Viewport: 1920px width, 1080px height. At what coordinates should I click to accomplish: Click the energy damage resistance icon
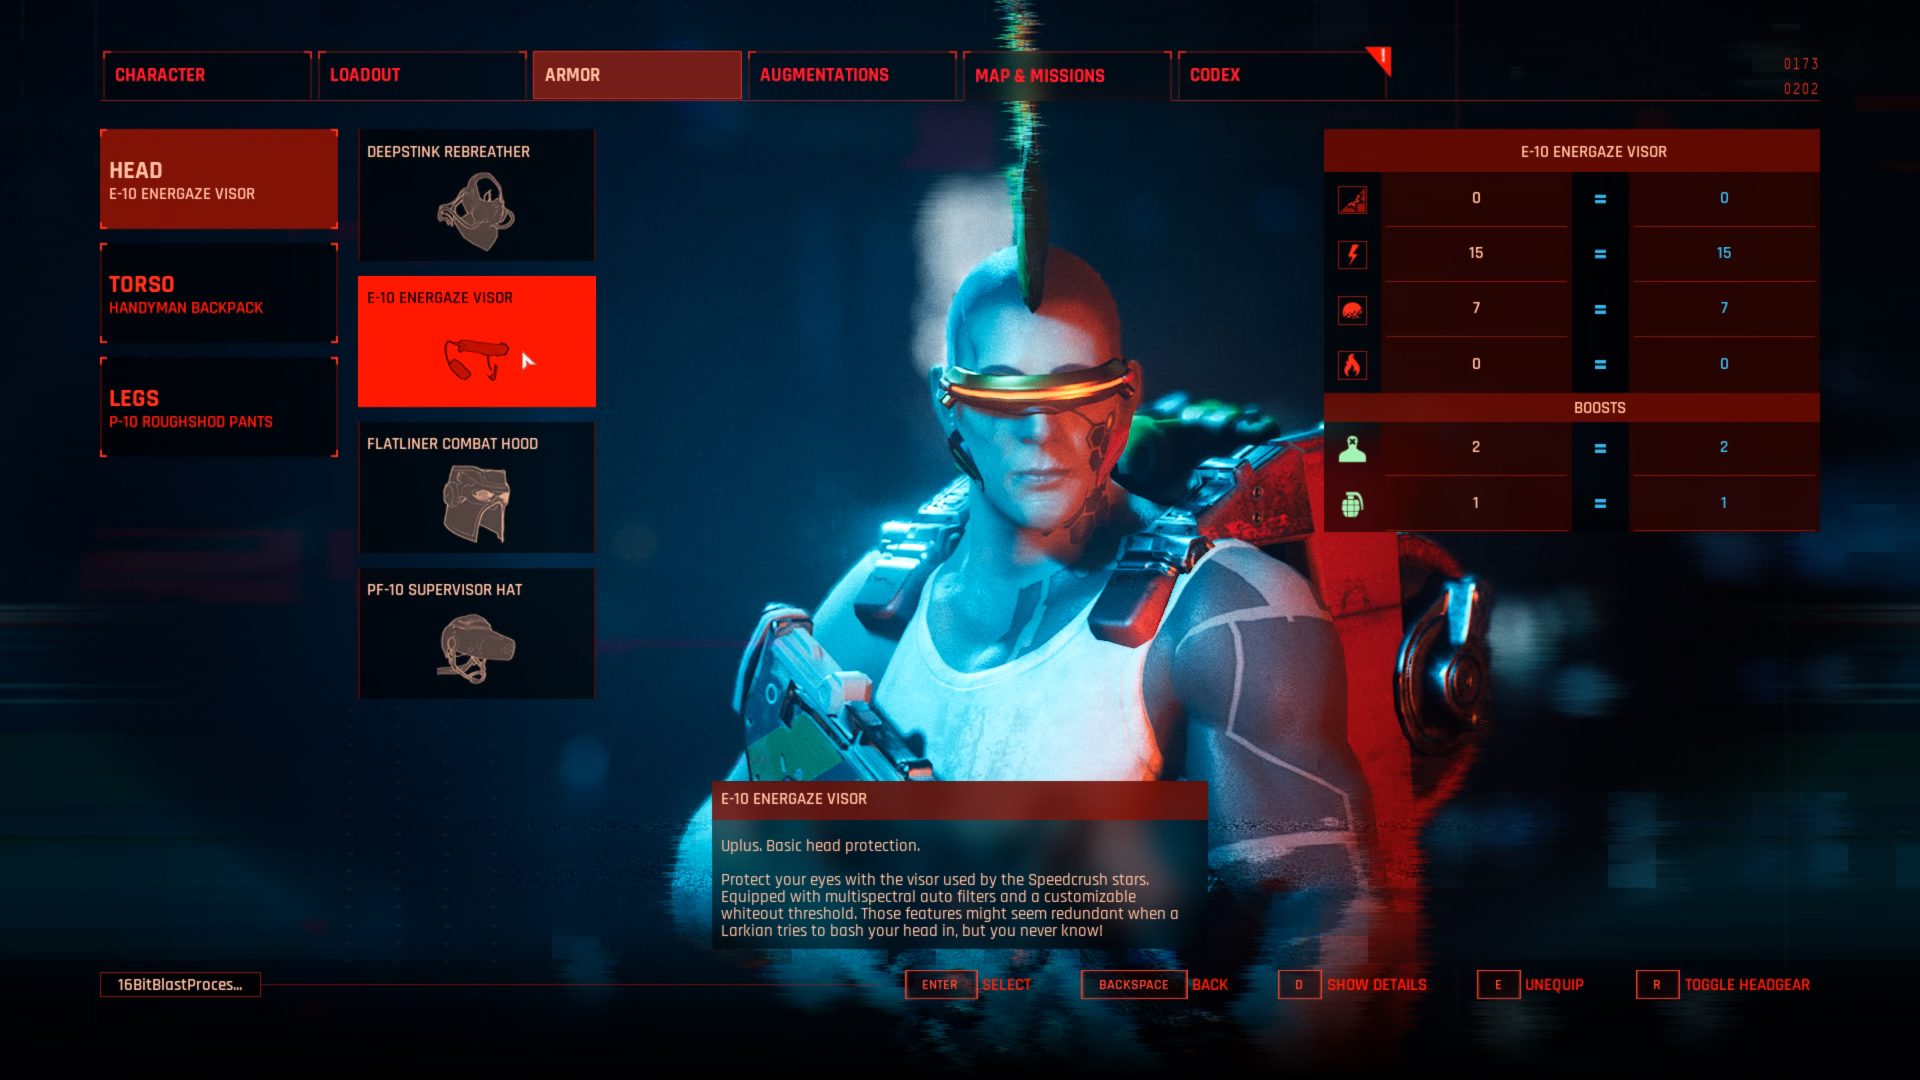(x=1353, y=252)
